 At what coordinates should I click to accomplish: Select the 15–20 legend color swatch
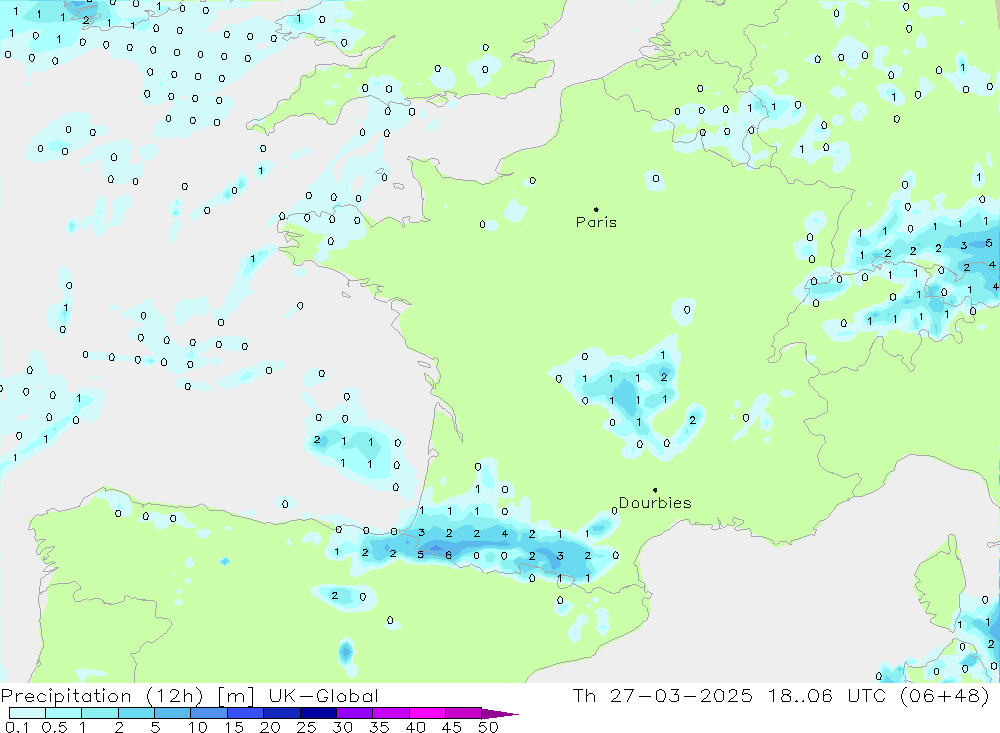click(245, 713)
